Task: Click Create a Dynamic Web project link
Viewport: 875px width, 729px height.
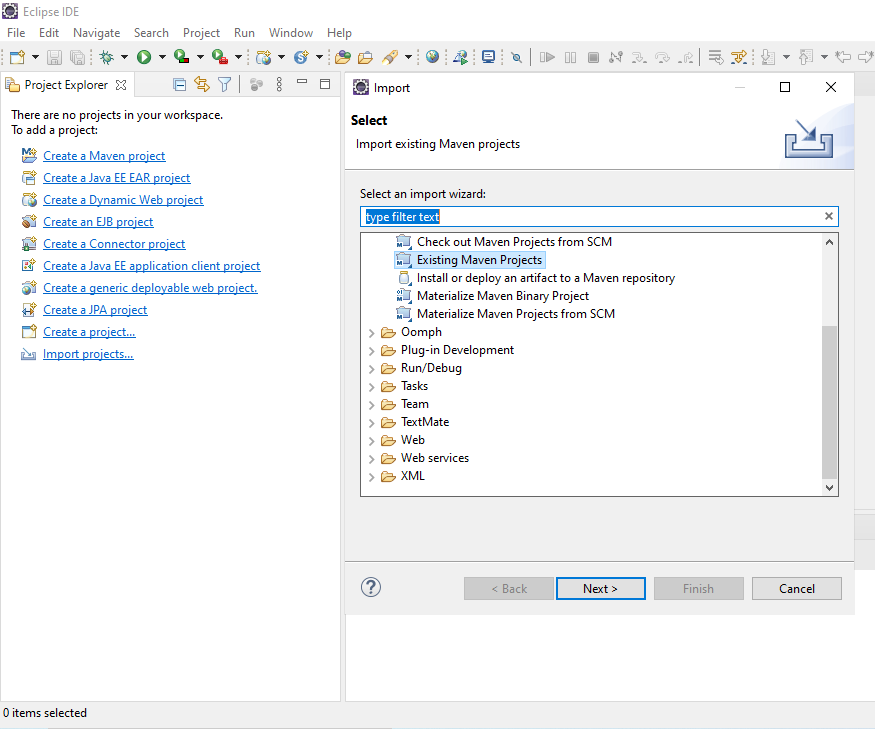Action: 123,200
